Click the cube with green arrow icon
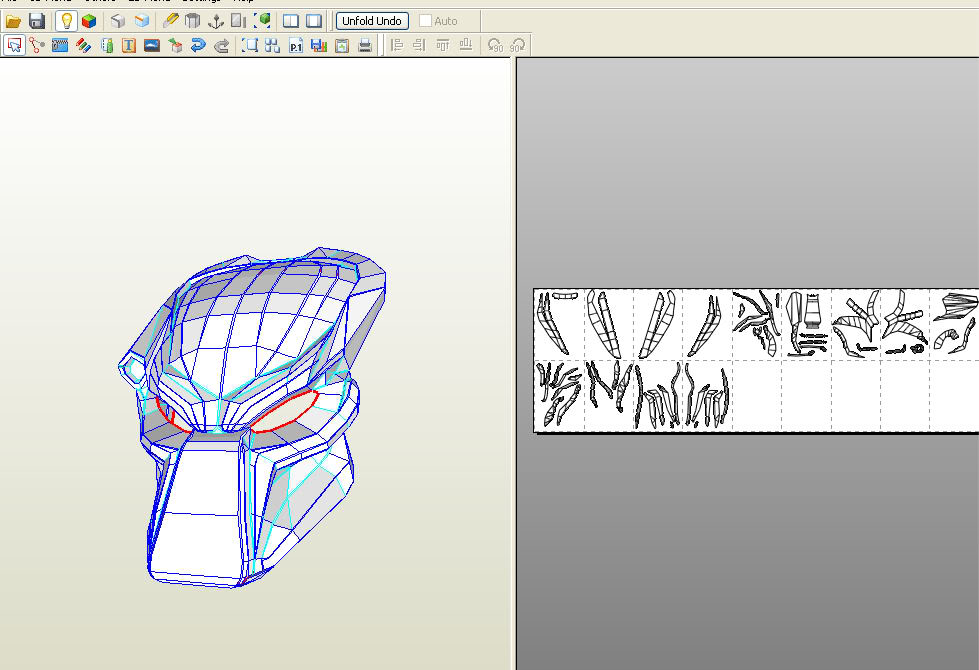Viewport: 979px width, 670px height. click(x=175, y=46)
